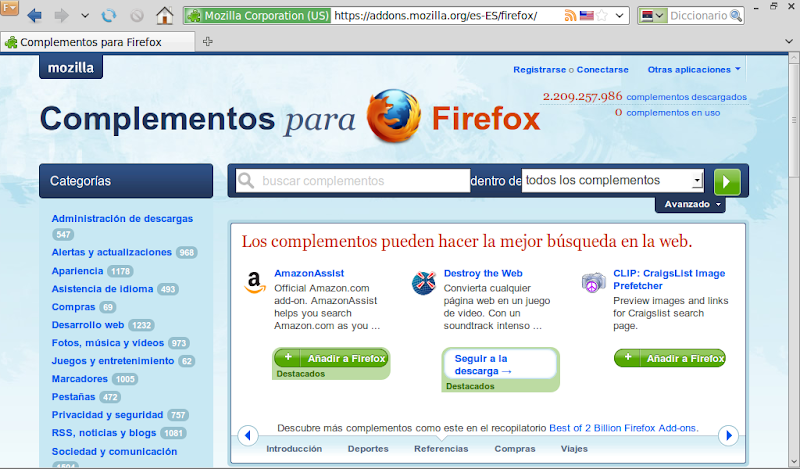This screenshot has width=800, height=469.
Task: Open Administración de descargas category
Action: 122,218
